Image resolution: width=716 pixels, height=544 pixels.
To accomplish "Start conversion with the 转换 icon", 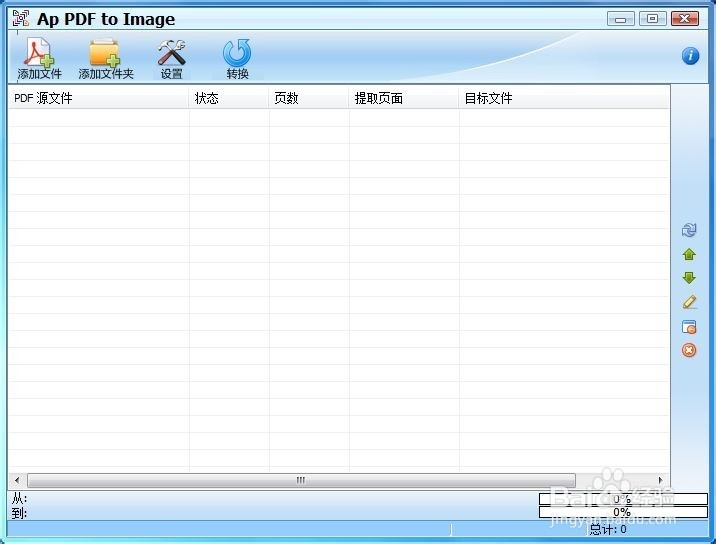I will (237, 58).
